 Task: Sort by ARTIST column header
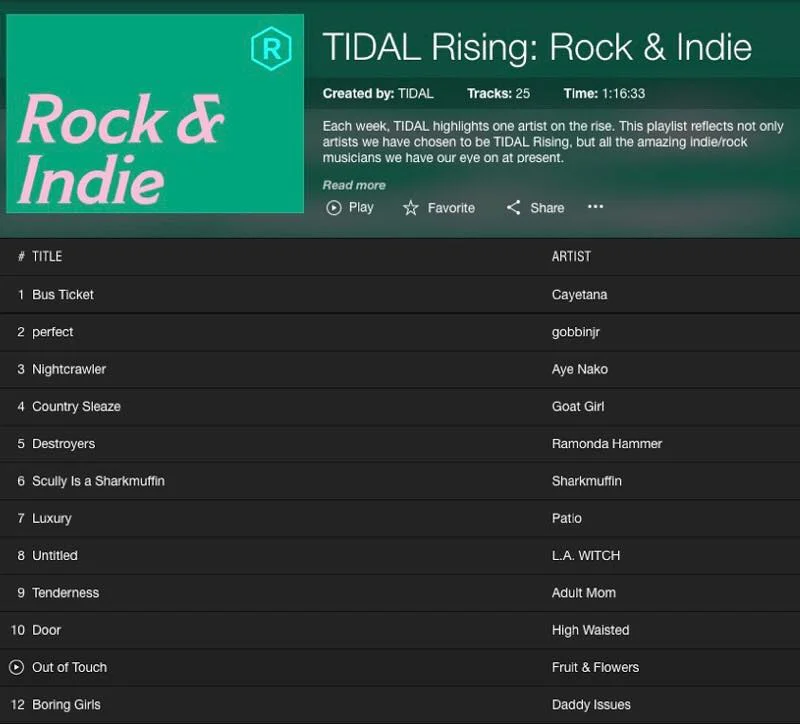click(x=571, y=256)
